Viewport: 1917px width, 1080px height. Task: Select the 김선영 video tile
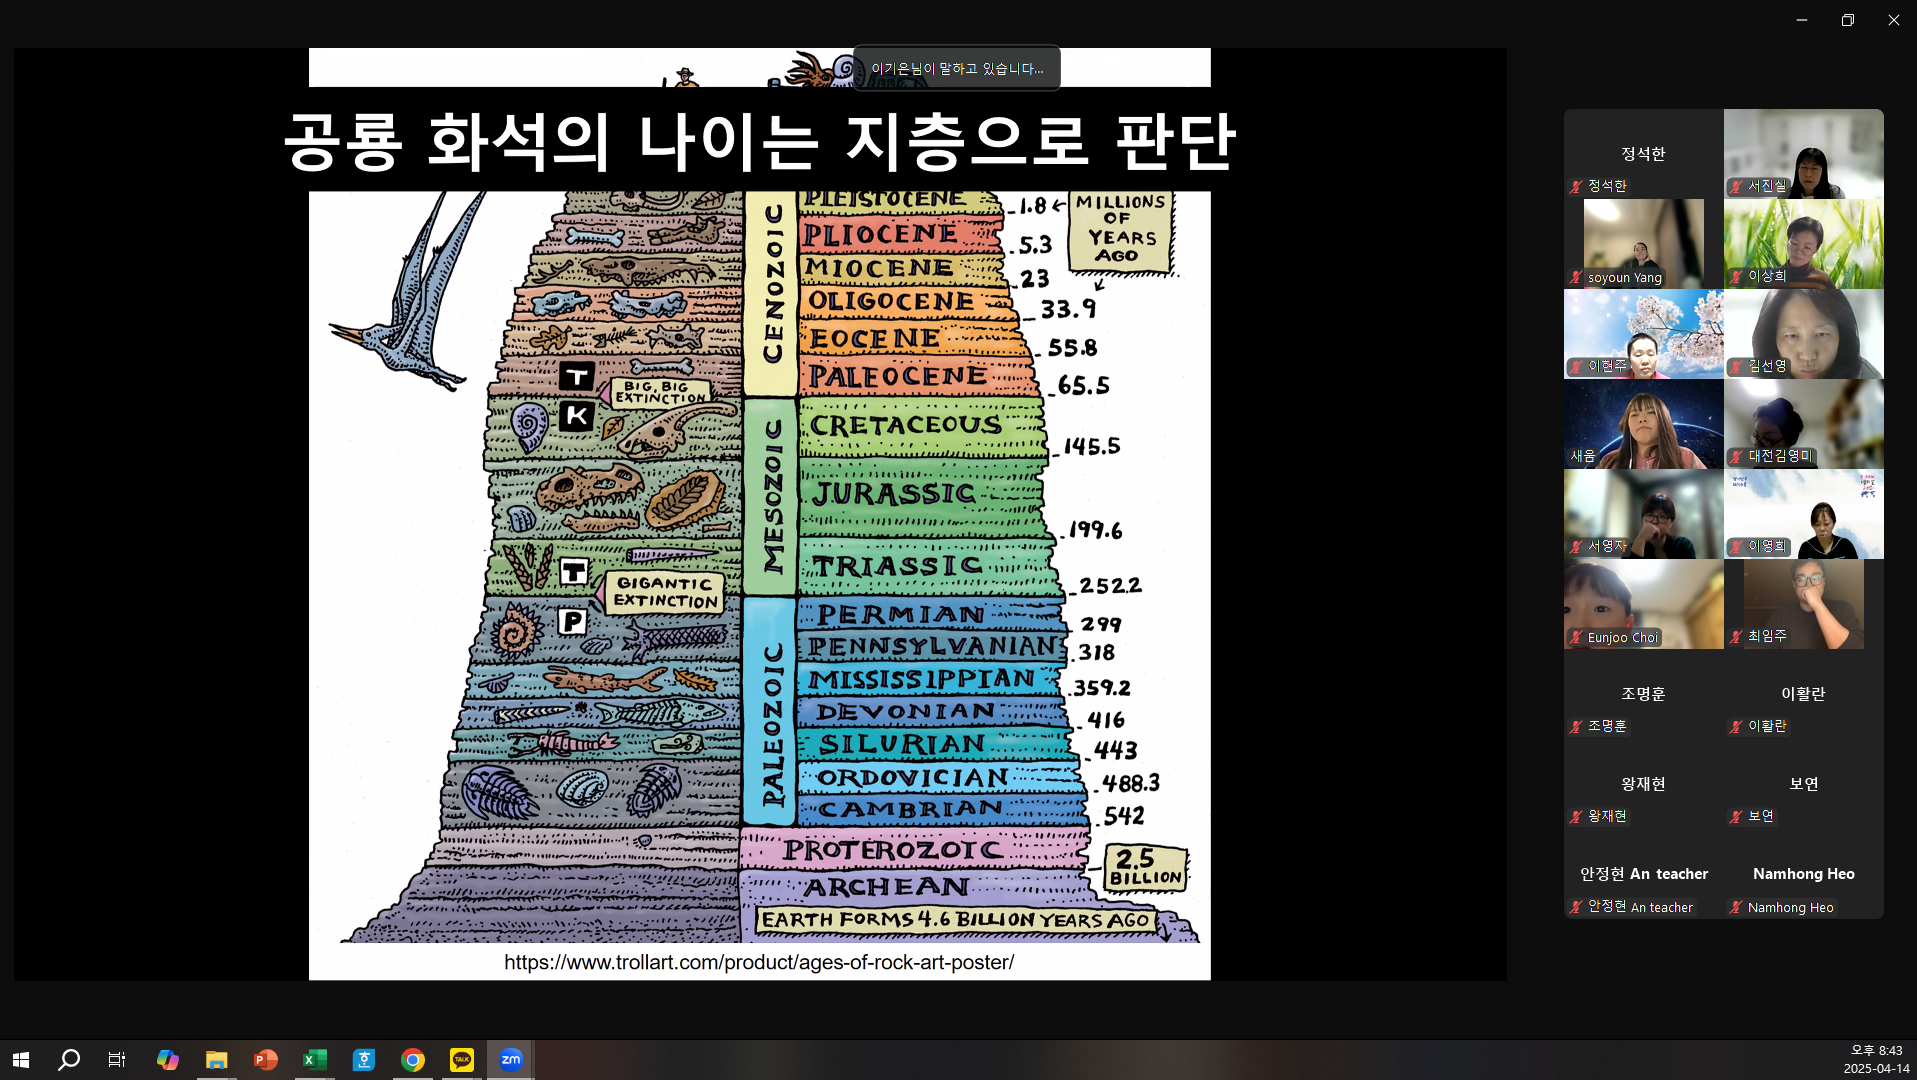pos(1804,334)
